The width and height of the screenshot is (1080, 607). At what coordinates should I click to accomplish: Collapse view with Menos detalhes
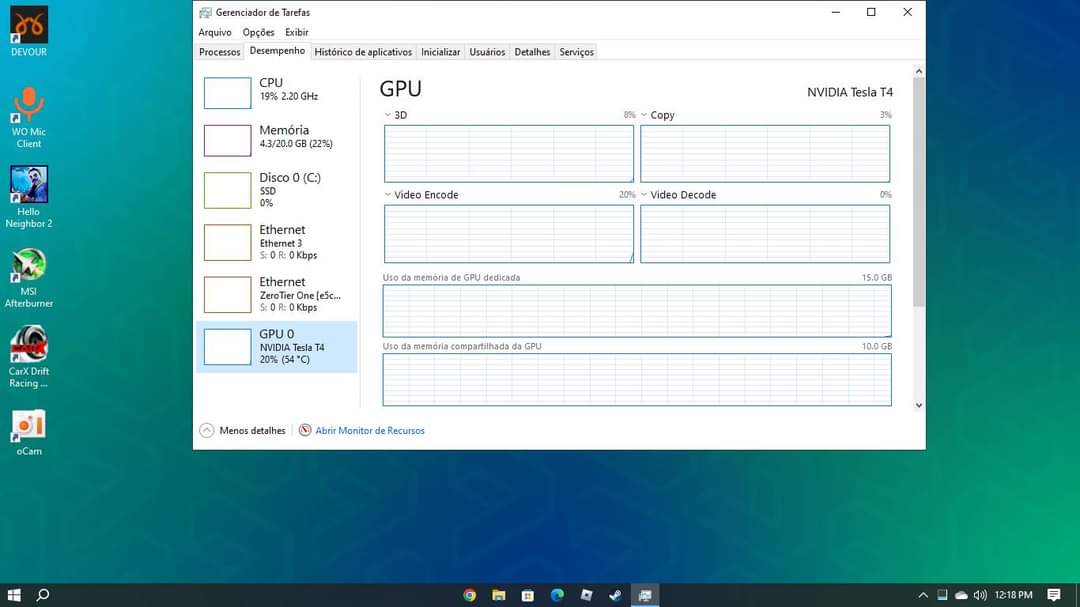point(243,431)
